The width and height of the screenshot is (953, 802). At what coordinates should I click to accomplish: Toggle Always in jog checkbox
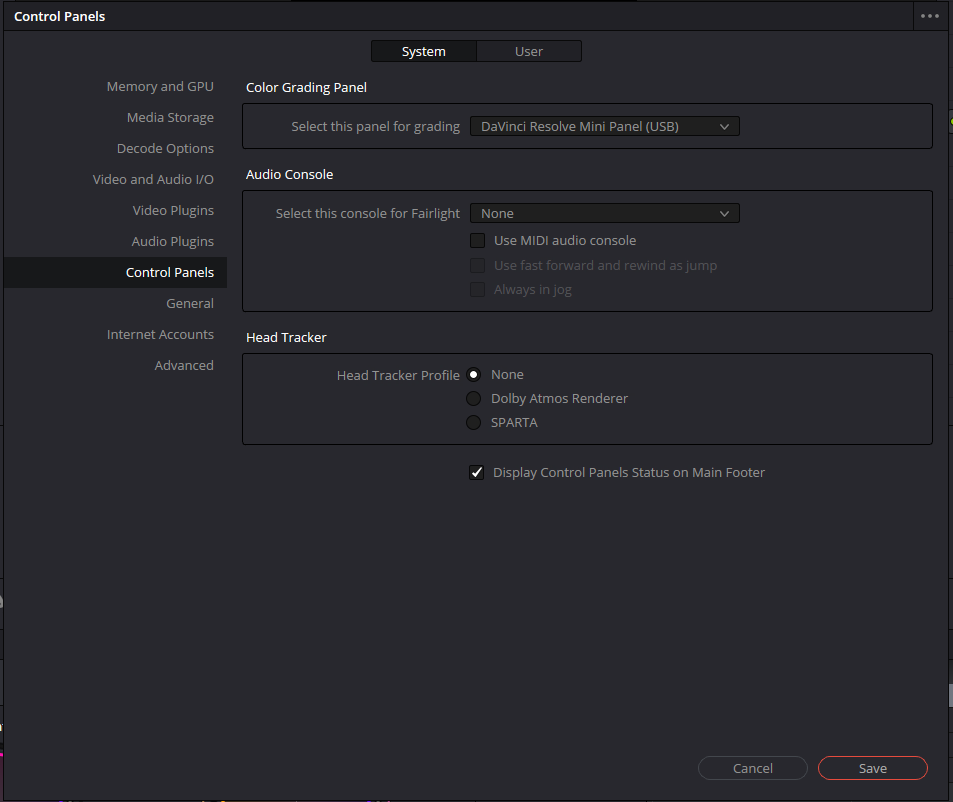[x=478, y=290]
